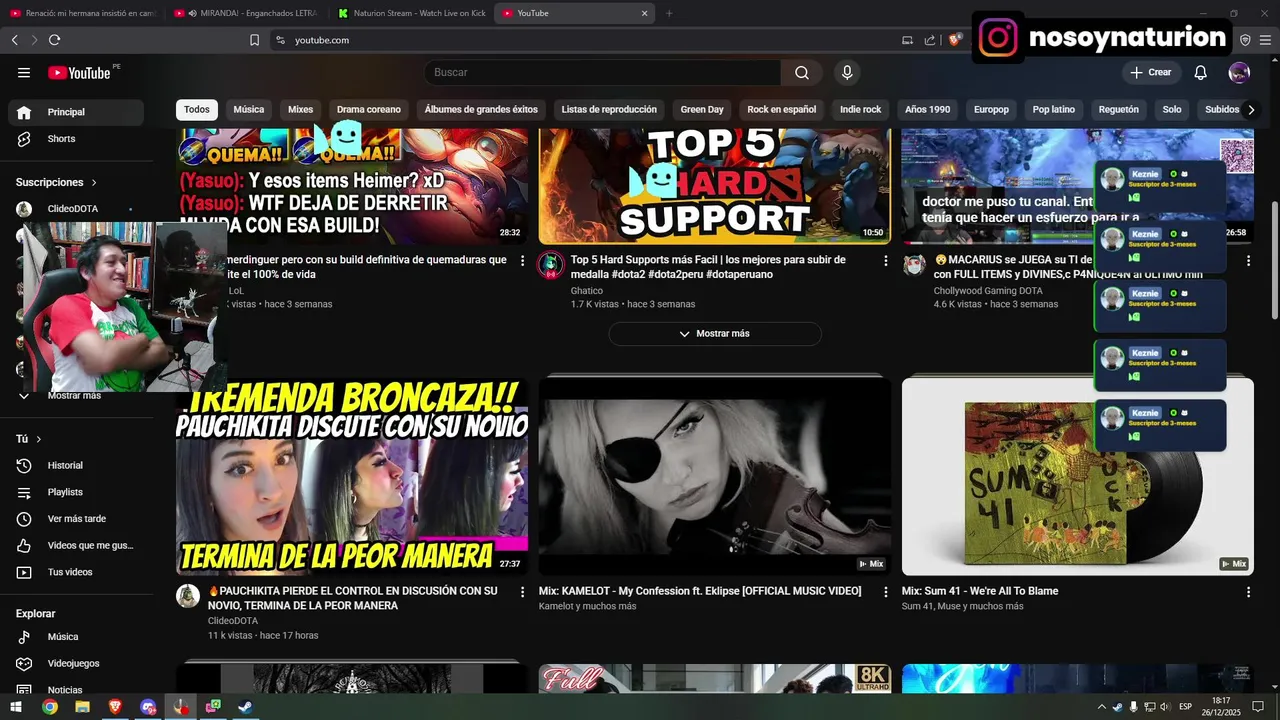Open options for PAUCHIKITA video
Image resolution: width=1280 pixels, height=720 pixels.
[522, 592]
